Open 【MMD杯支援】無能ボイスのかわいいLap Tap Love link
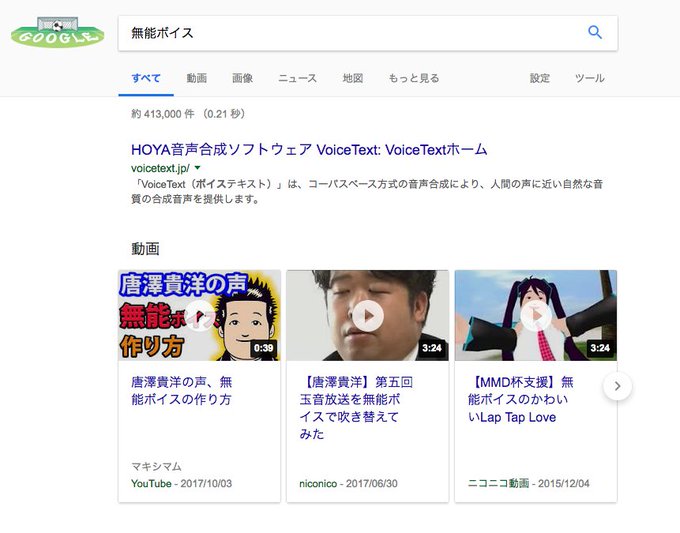The width and height of the screenshot is (680, 533). pos(521,399)
